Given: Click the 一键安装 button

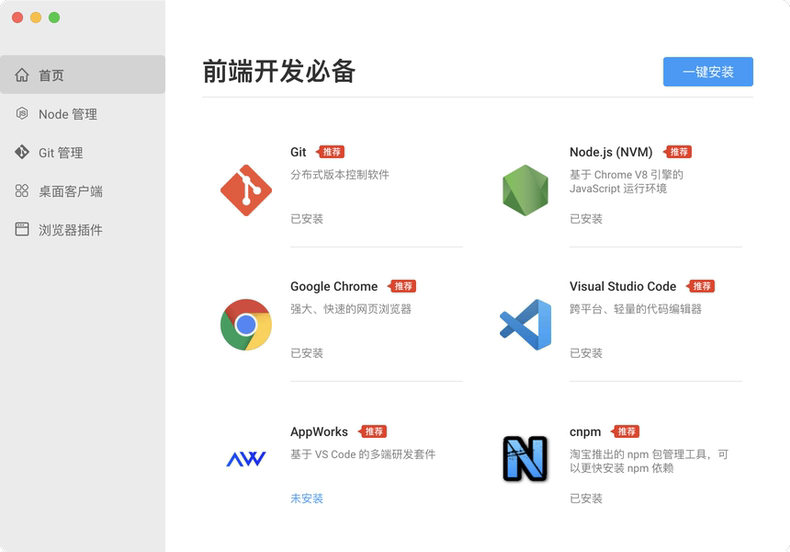Looking at the screenshot, I should (708, 72).
